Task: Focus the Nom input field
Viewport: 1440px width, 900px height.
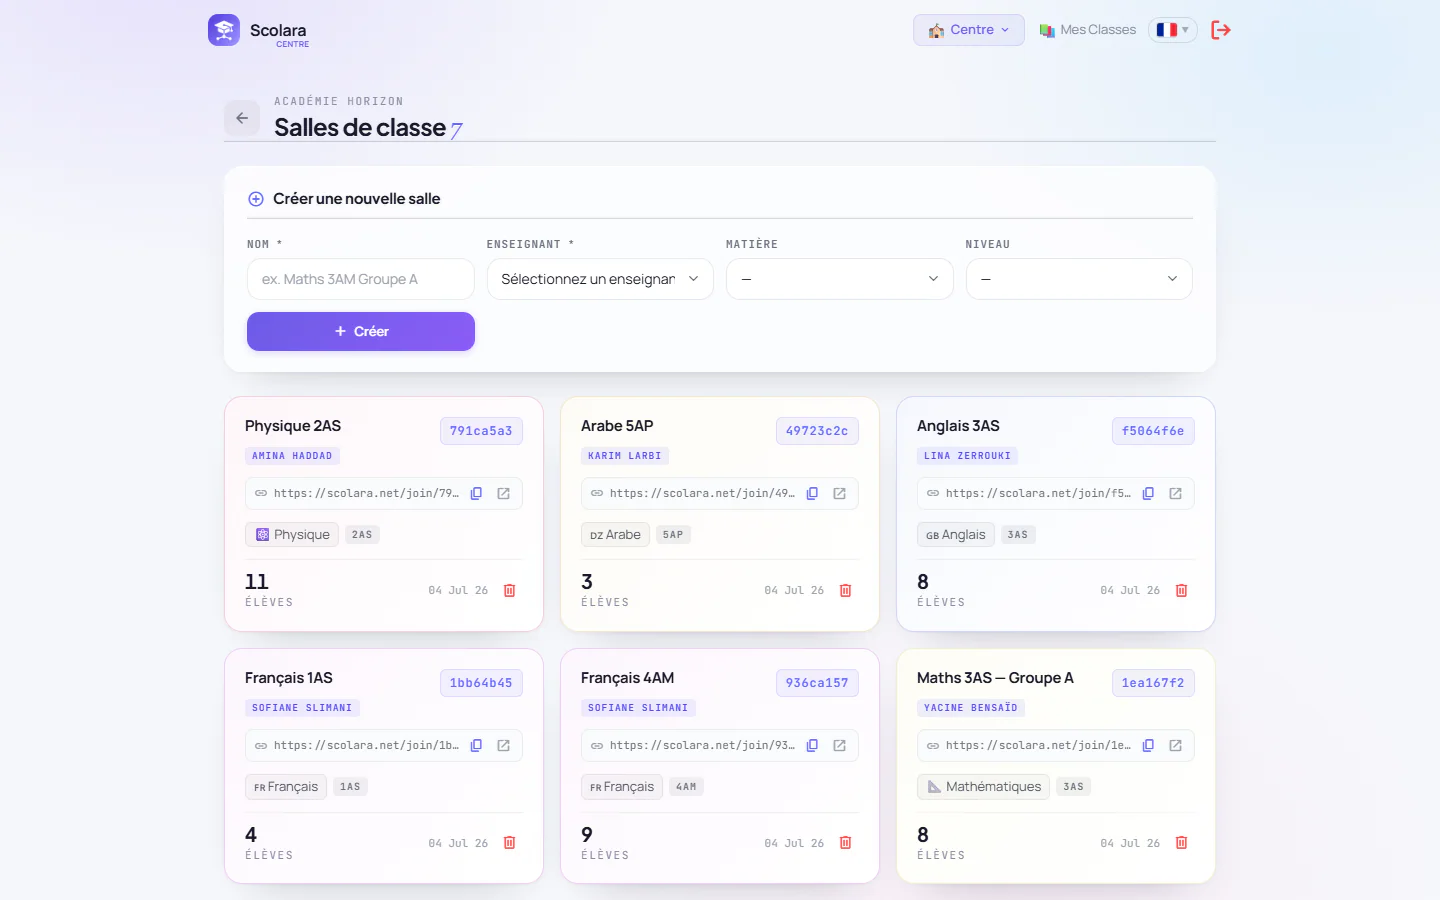Action: point(361,279)
